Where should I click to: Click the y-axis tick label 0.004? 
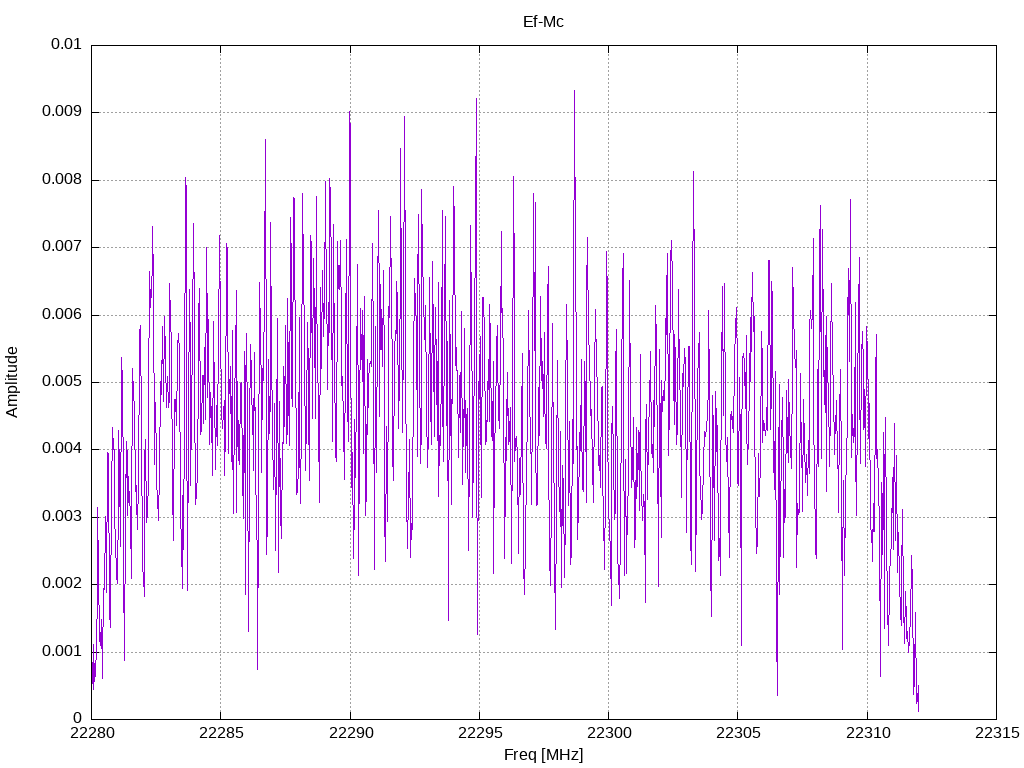coord(62,449)
